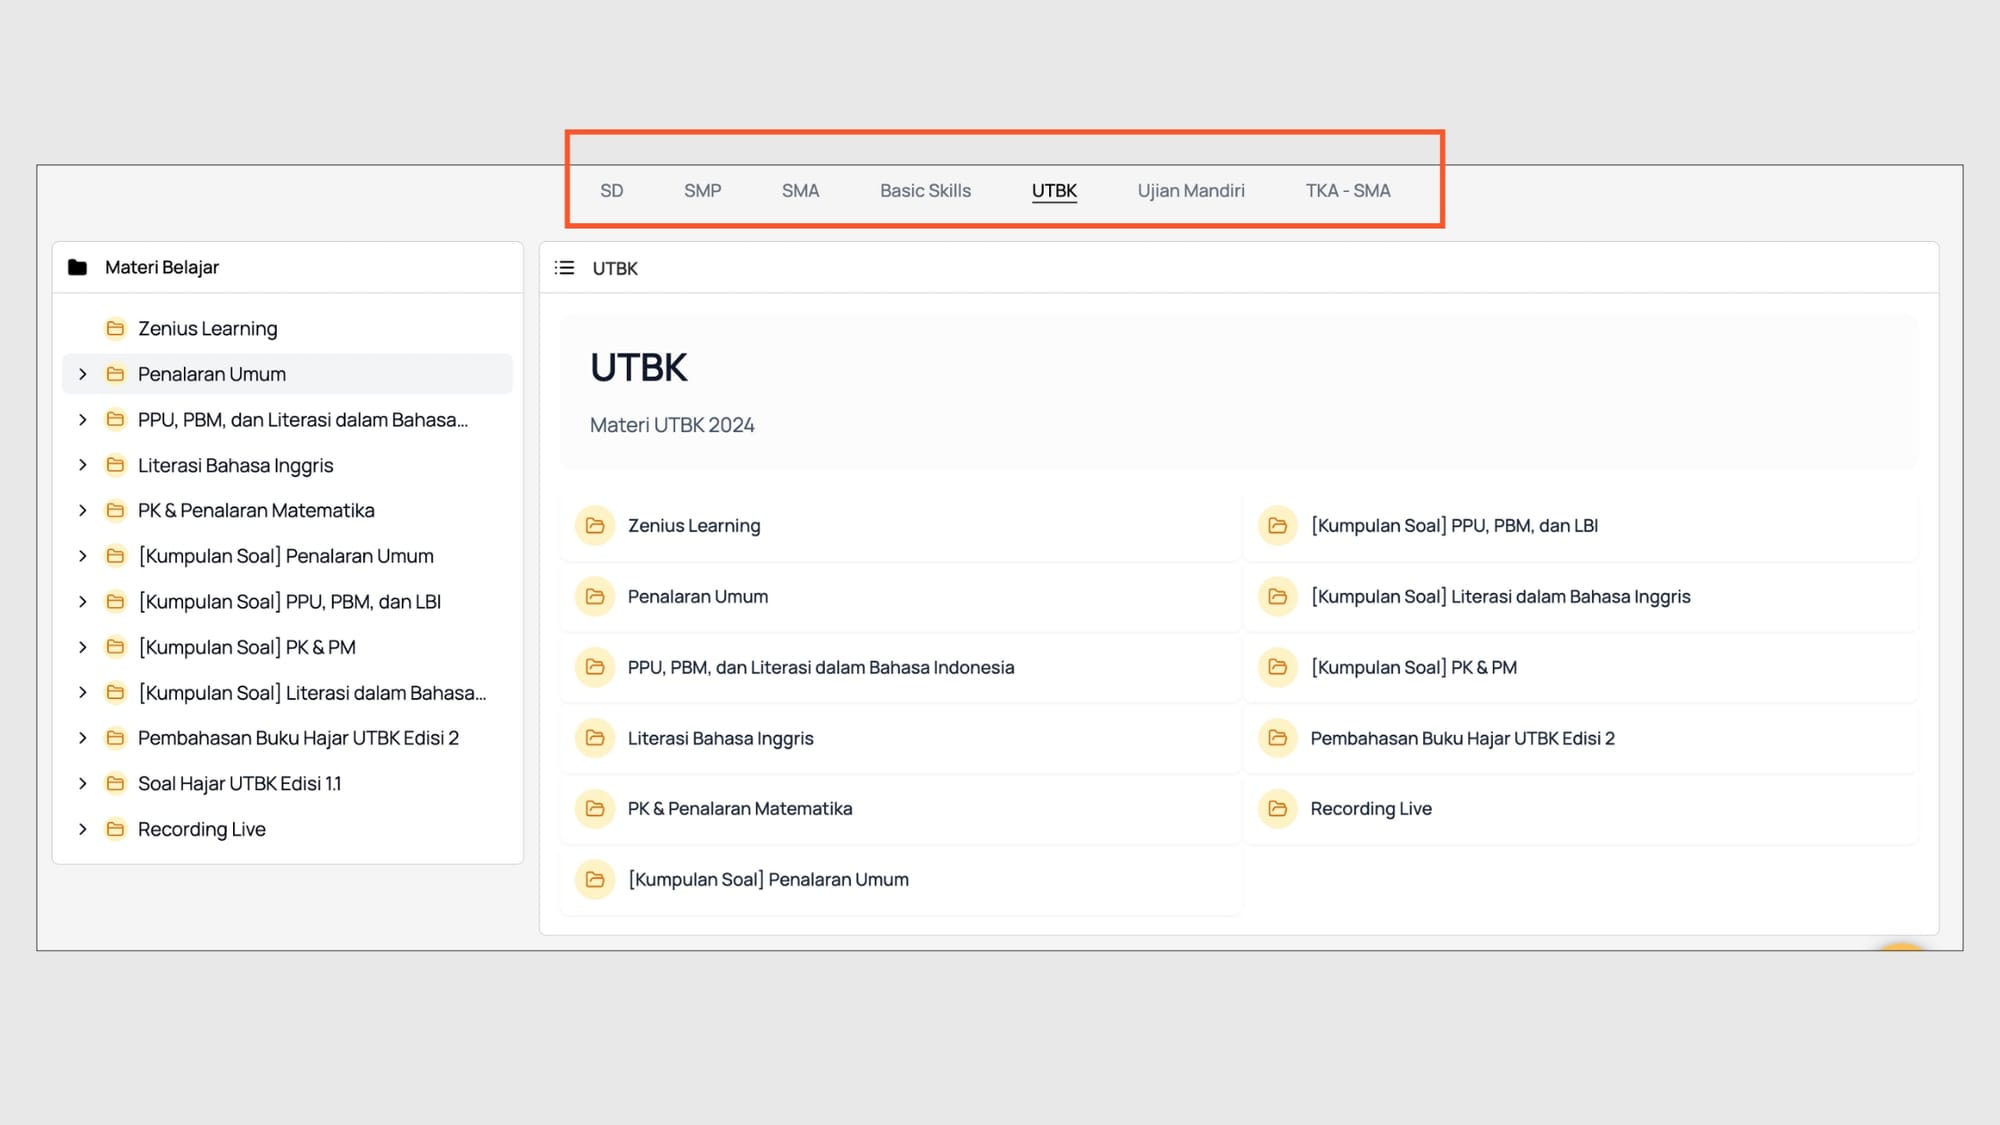Click the orange floating button at bottom right
Screen dimensions: 2000x1125
[x=1901, y=946]
